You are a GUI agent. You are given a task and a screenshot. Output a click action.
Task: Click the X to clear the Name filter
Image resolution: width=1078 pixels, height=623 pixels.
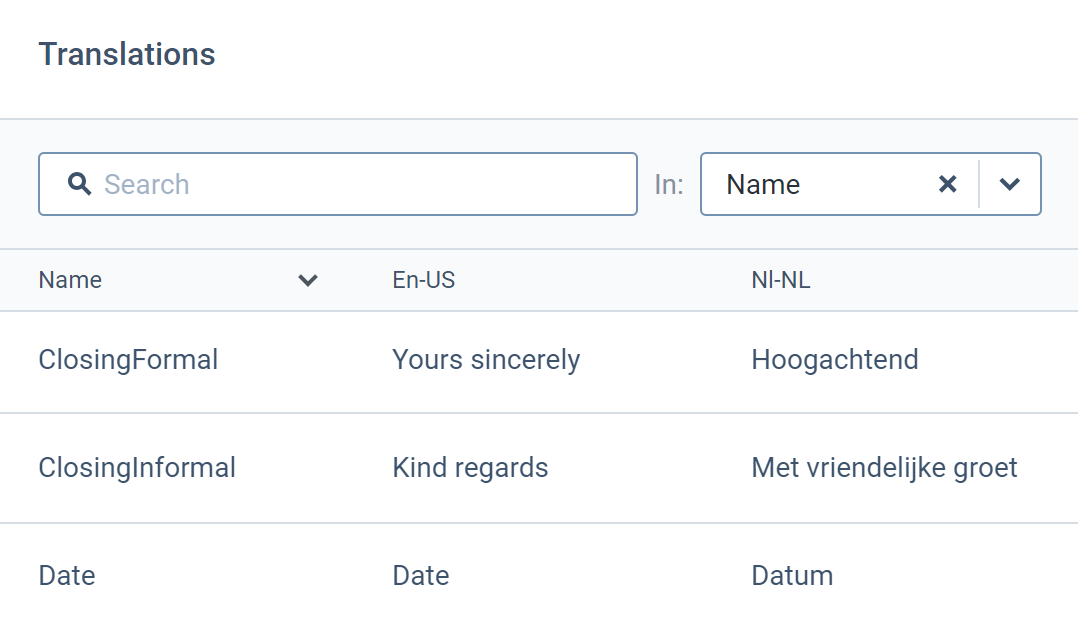pyautogui.click(x=947, y=184)
